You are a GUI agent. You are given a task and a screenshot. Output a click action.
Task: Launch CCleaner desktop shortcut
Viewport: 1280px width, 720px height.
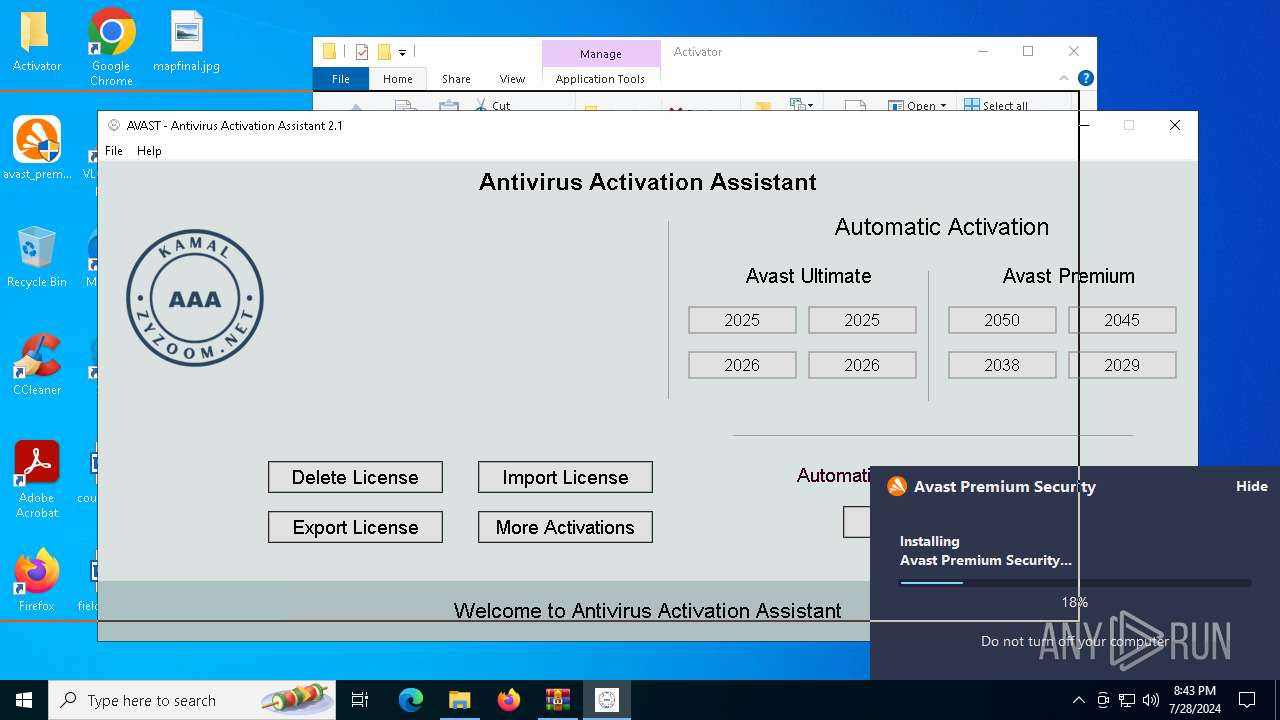pos(37,365)
